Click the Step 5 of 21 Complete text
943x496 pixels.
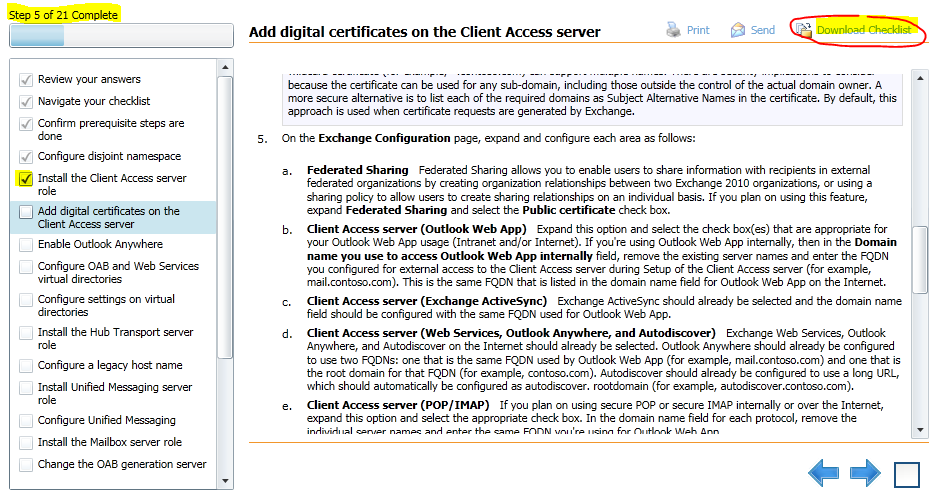point(63,14)
